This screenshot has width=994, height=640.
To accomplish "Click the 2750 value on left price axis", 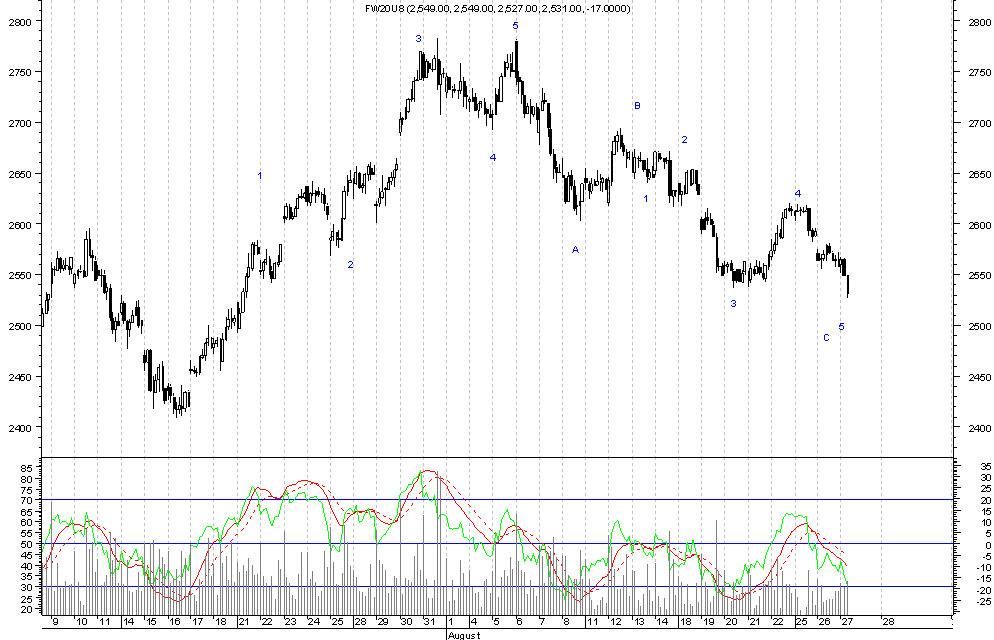I will click(x=20, y=72).
